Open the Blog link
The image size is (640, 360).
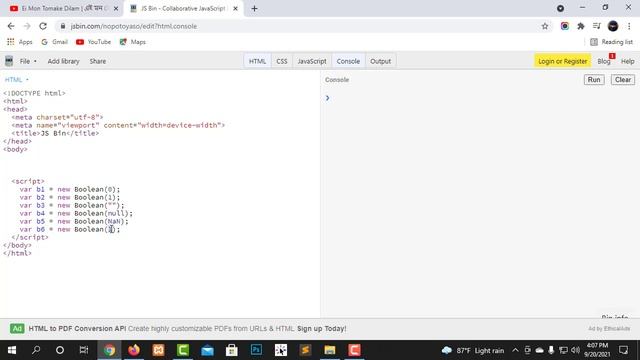(x=604, y=61)
